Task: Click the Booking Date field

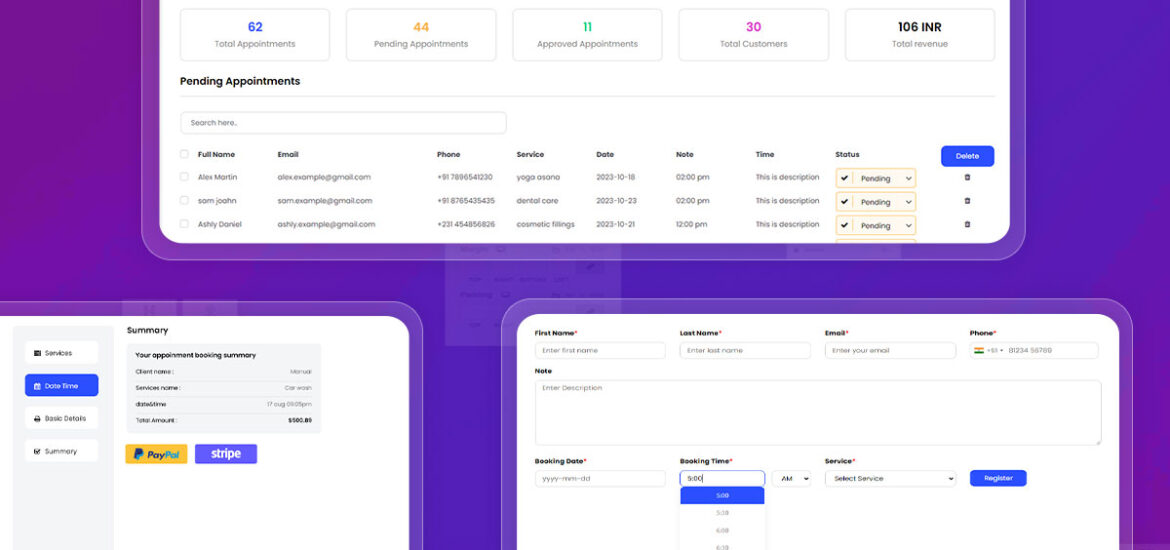Action: point(600,478)
